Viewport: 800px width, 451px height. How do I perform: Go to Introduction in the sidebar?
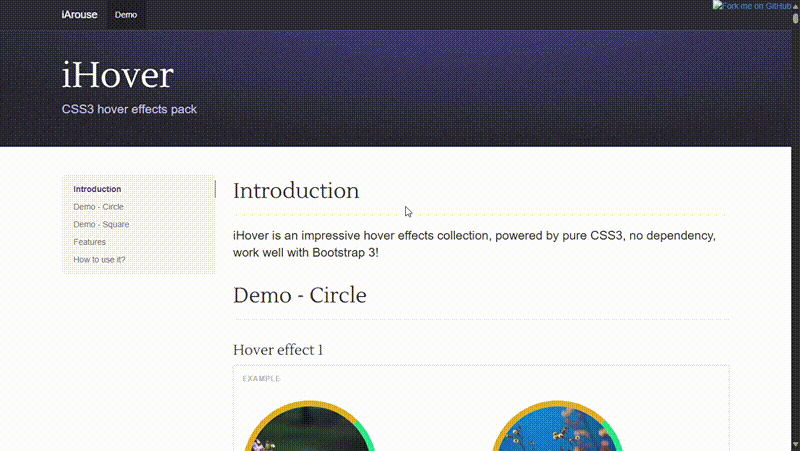click(x=97, y=189)
